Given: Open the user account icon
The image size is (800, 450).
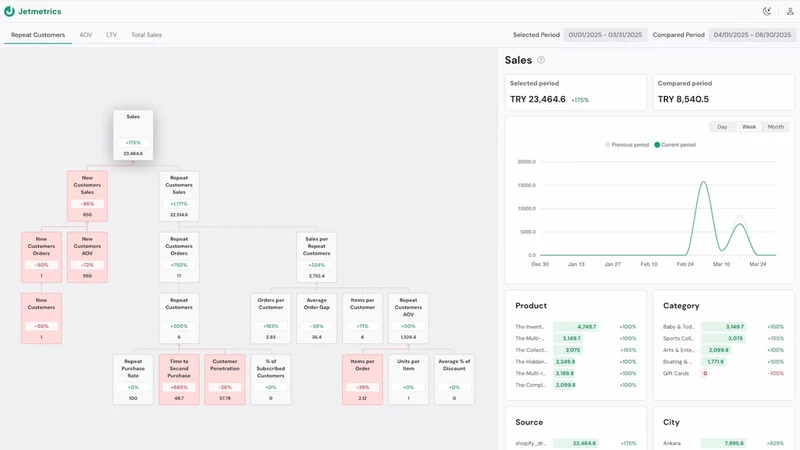Looking at the screenshot, I should (790, 11).
